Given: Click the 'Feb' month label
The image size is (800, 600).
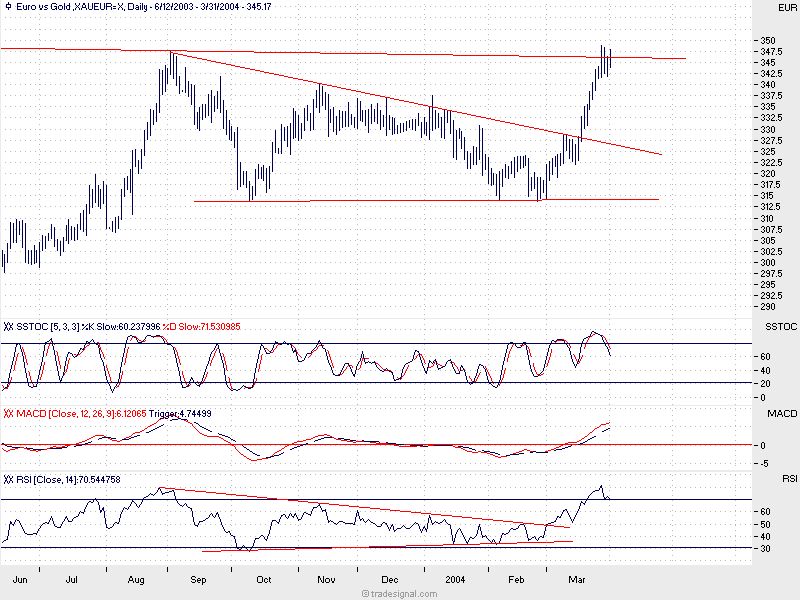Looking at the screenshot, I should tap(516, 580).
